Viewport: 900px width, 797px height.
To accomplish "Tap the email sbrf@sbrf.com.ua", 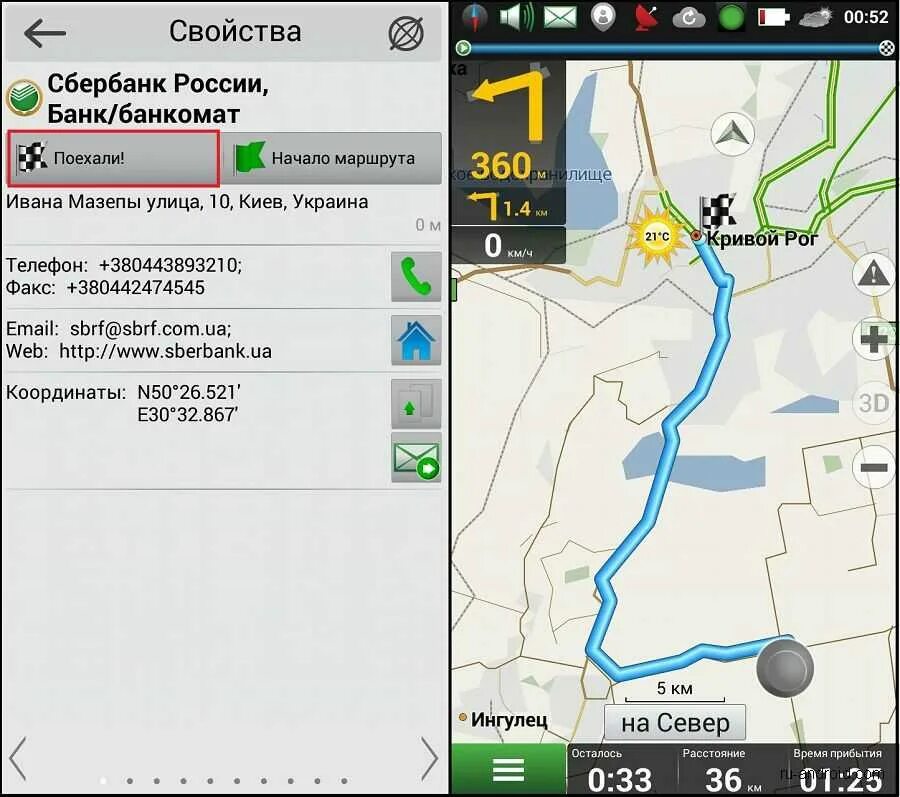I will click(x=150, y=329).
